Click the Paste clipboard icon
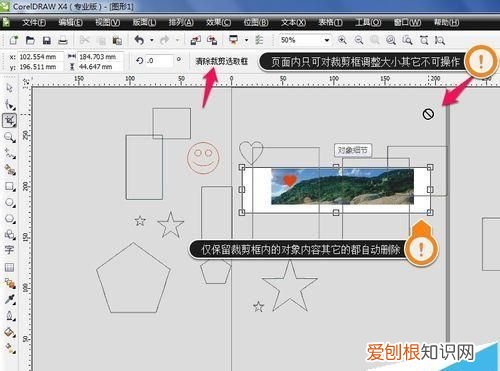The width and height of the screenshot is (500, 371). coord(117,41)
